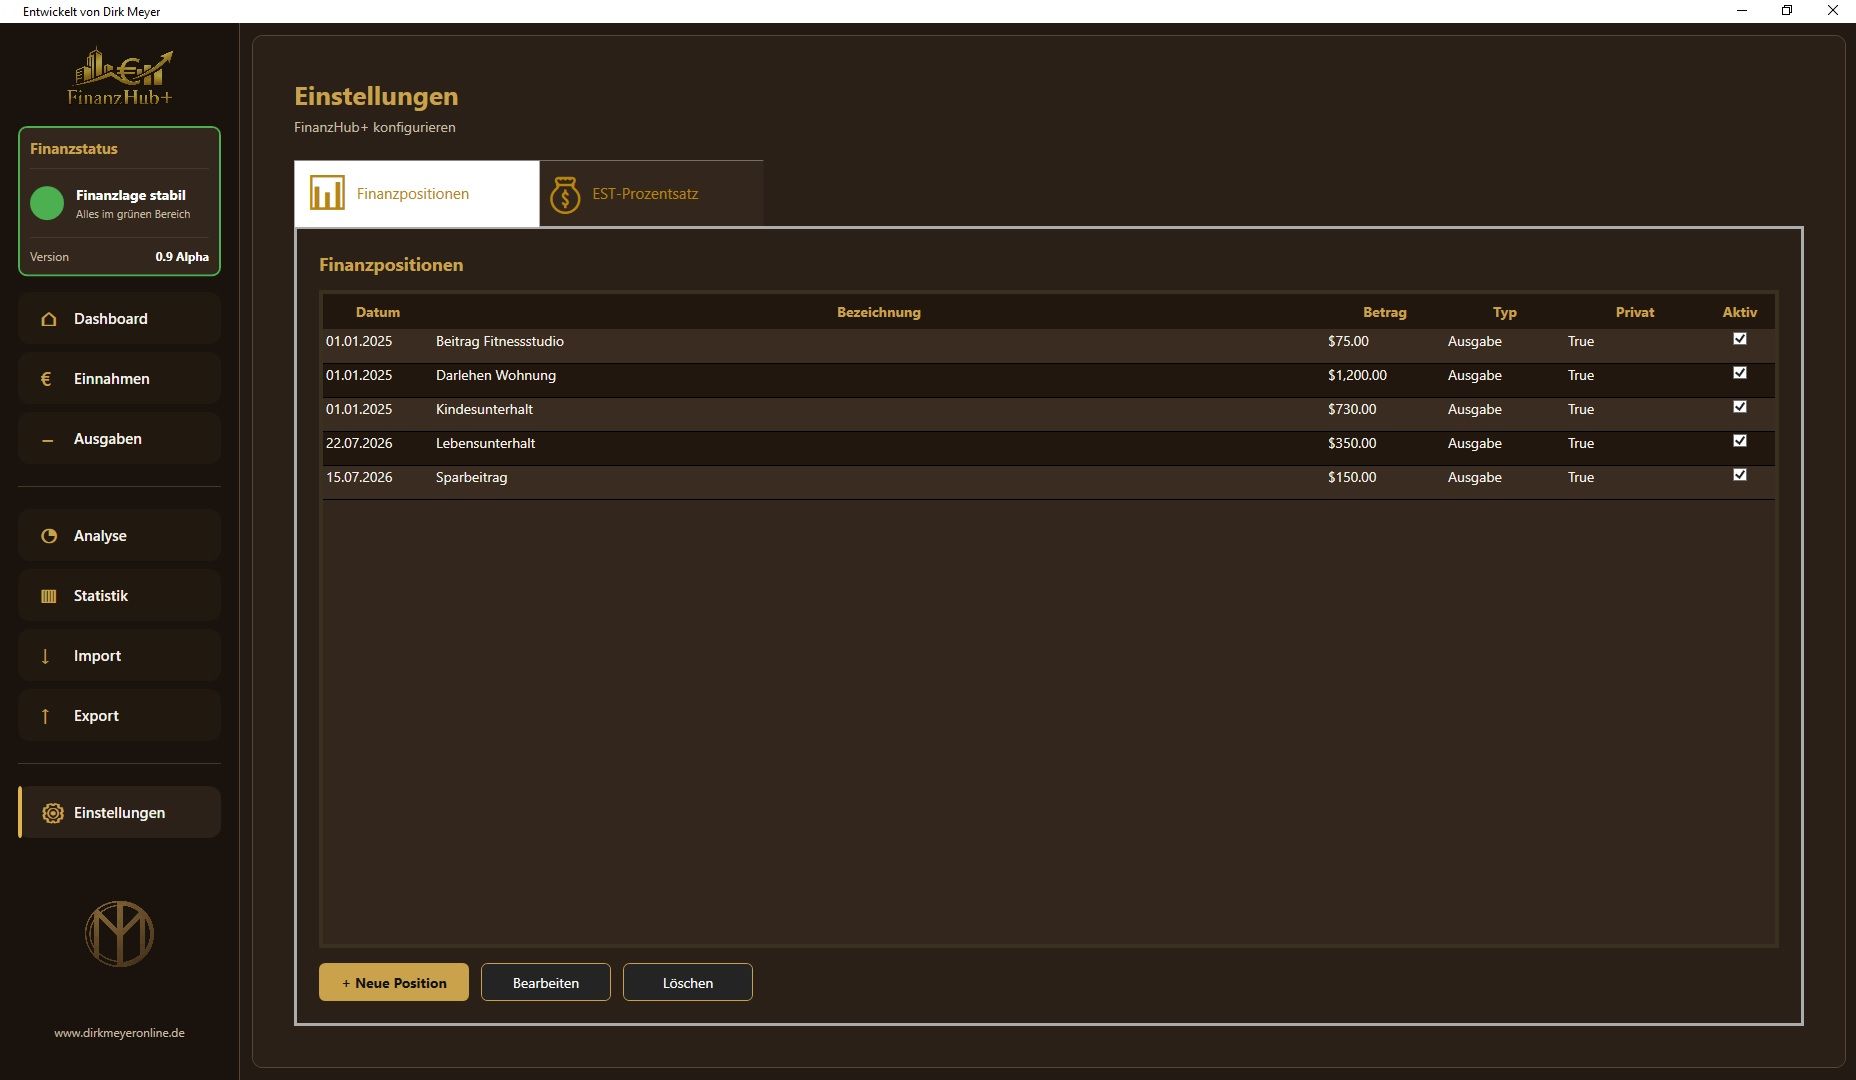Toggle Aktiv checkbox for Lebensunterhalt
This screenshot has width=1856, height=1080.
(x=1740, y=441)
